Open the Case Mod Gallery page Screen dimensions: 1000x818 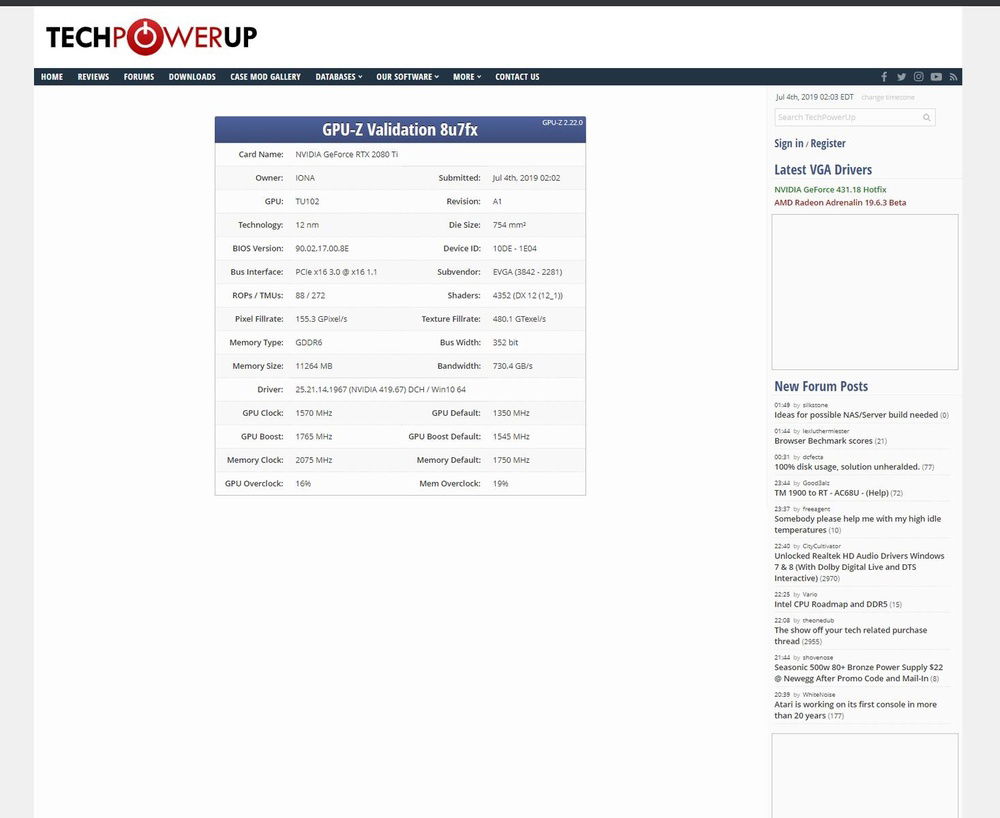point(265,77)
